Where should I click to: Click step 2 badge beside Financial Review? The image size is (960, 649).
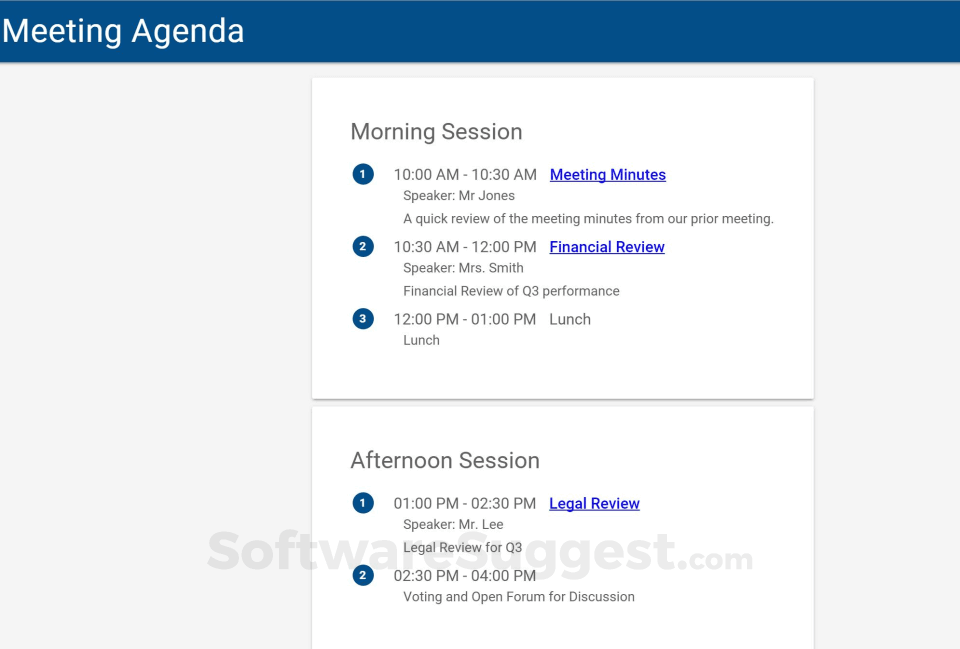[x=363, y=245]
